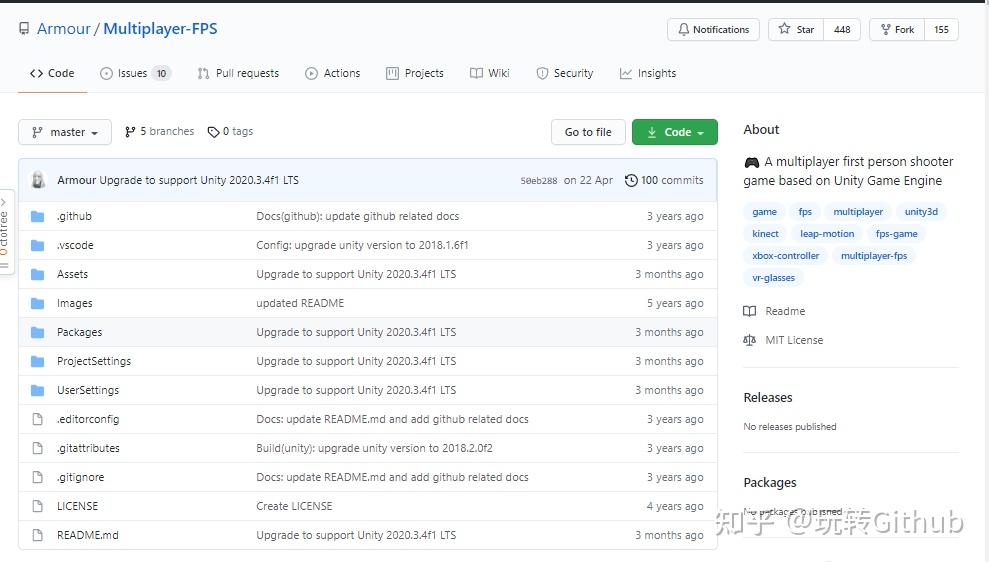Screen dimensions: 989x562
Task: Click the branches icon beside 5 branches
Action: coord(130,132)
